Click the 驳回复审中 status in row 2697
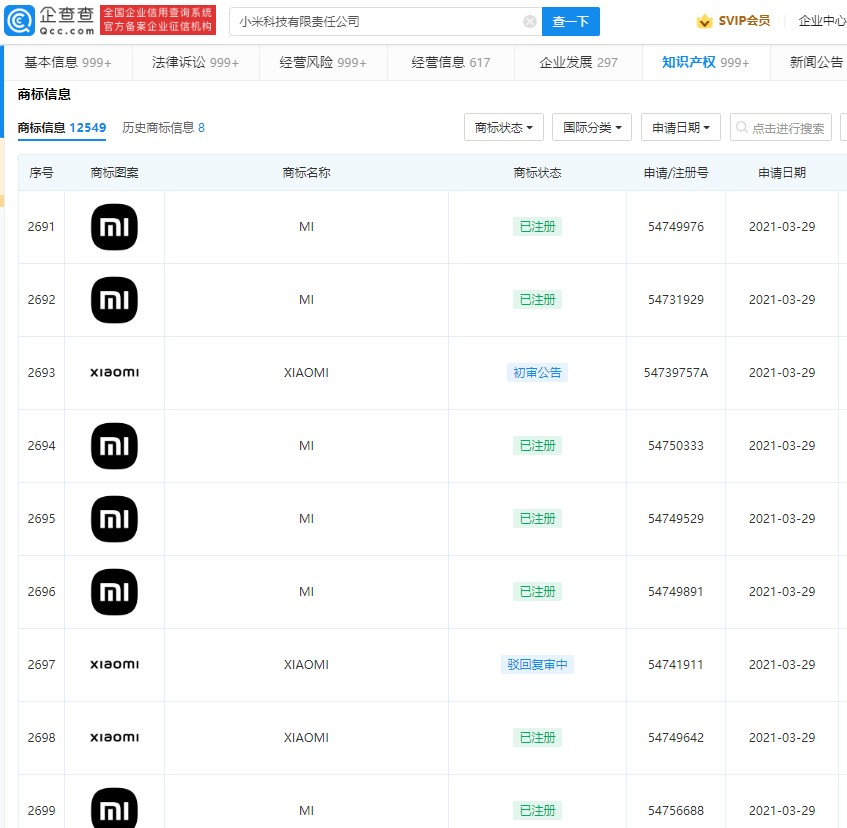The width and height of the screenshot is (847, 828). tap(537, 664)
